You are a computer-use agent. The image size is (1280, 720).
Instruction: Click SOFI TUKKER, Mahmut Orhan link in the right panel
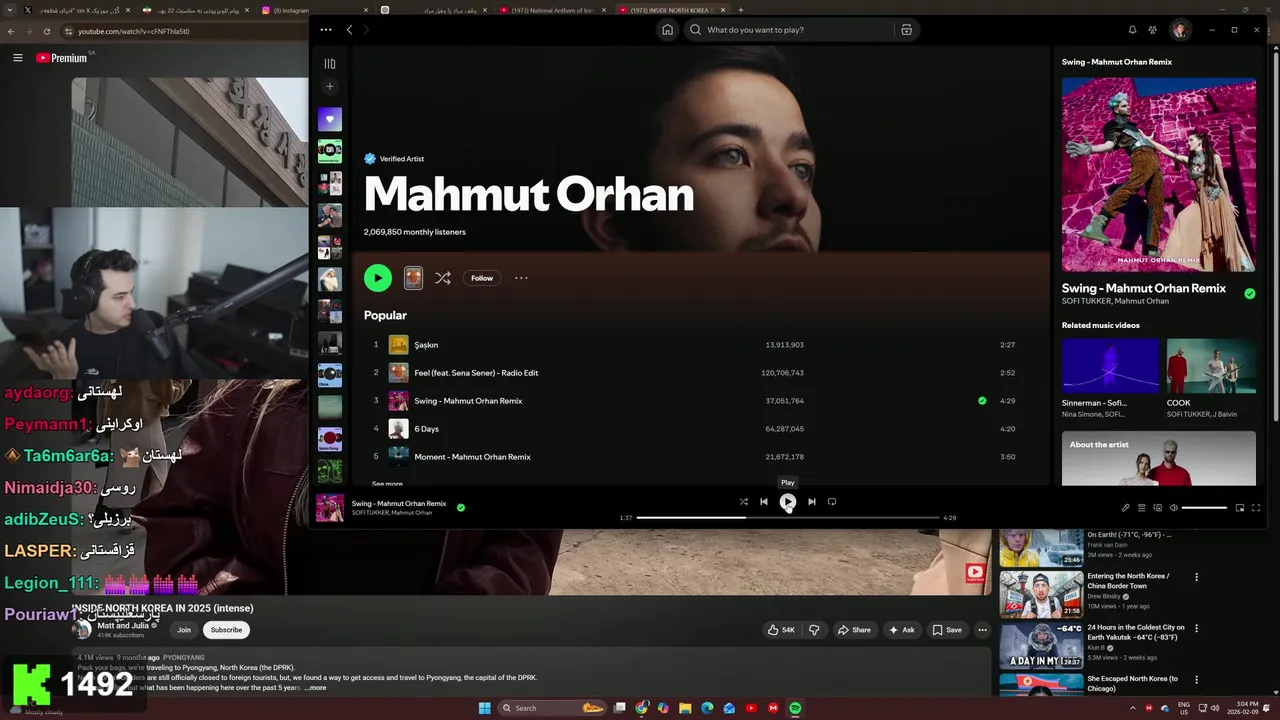coord(1115,301)
